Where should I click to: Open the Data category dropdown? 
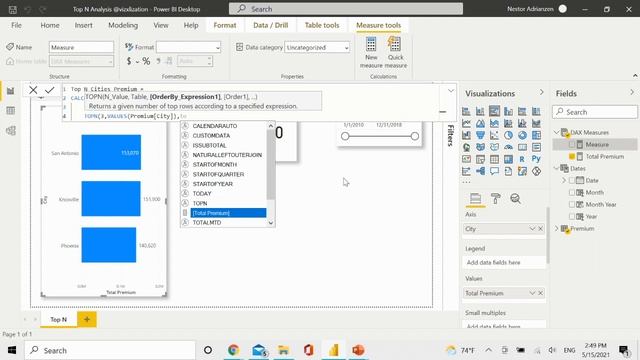317,47
